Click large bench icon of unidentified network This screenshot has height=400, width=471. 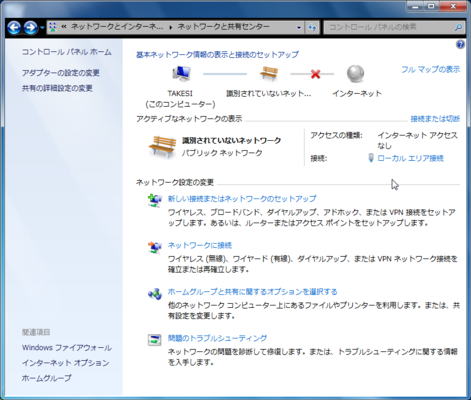(x=162, y=147)
